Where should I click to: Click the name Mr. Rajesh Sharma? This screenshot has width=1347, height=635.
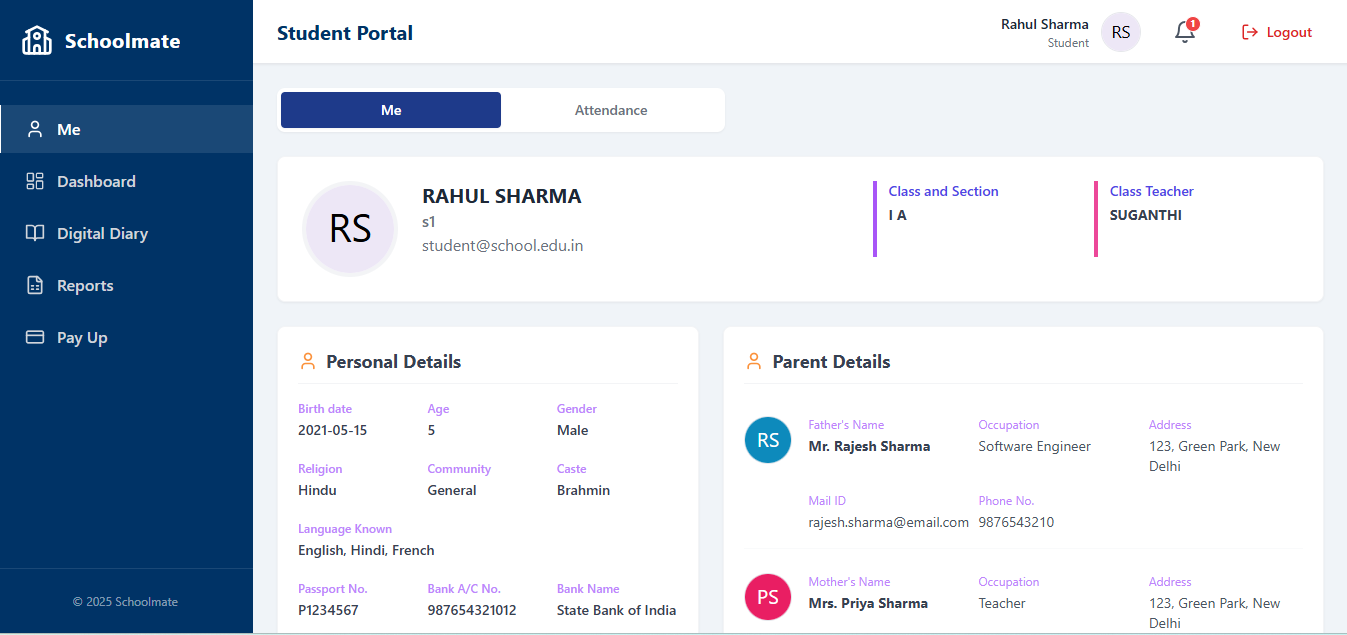(x=869, y=446)
